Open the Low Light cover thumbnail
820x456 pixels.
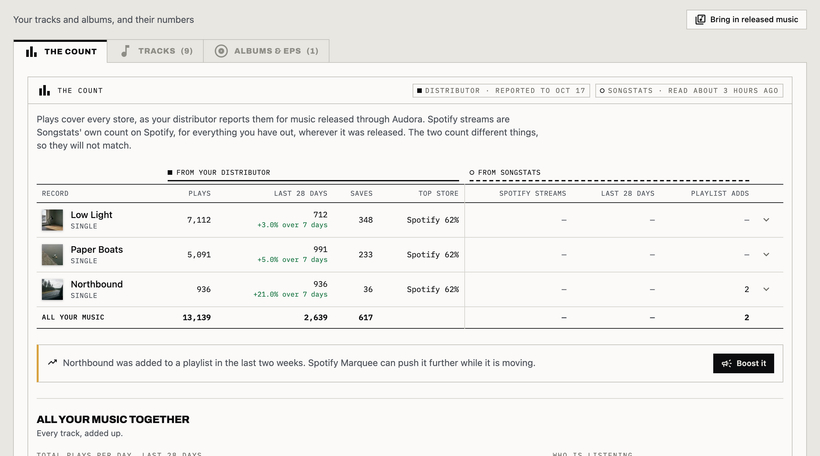52,220
